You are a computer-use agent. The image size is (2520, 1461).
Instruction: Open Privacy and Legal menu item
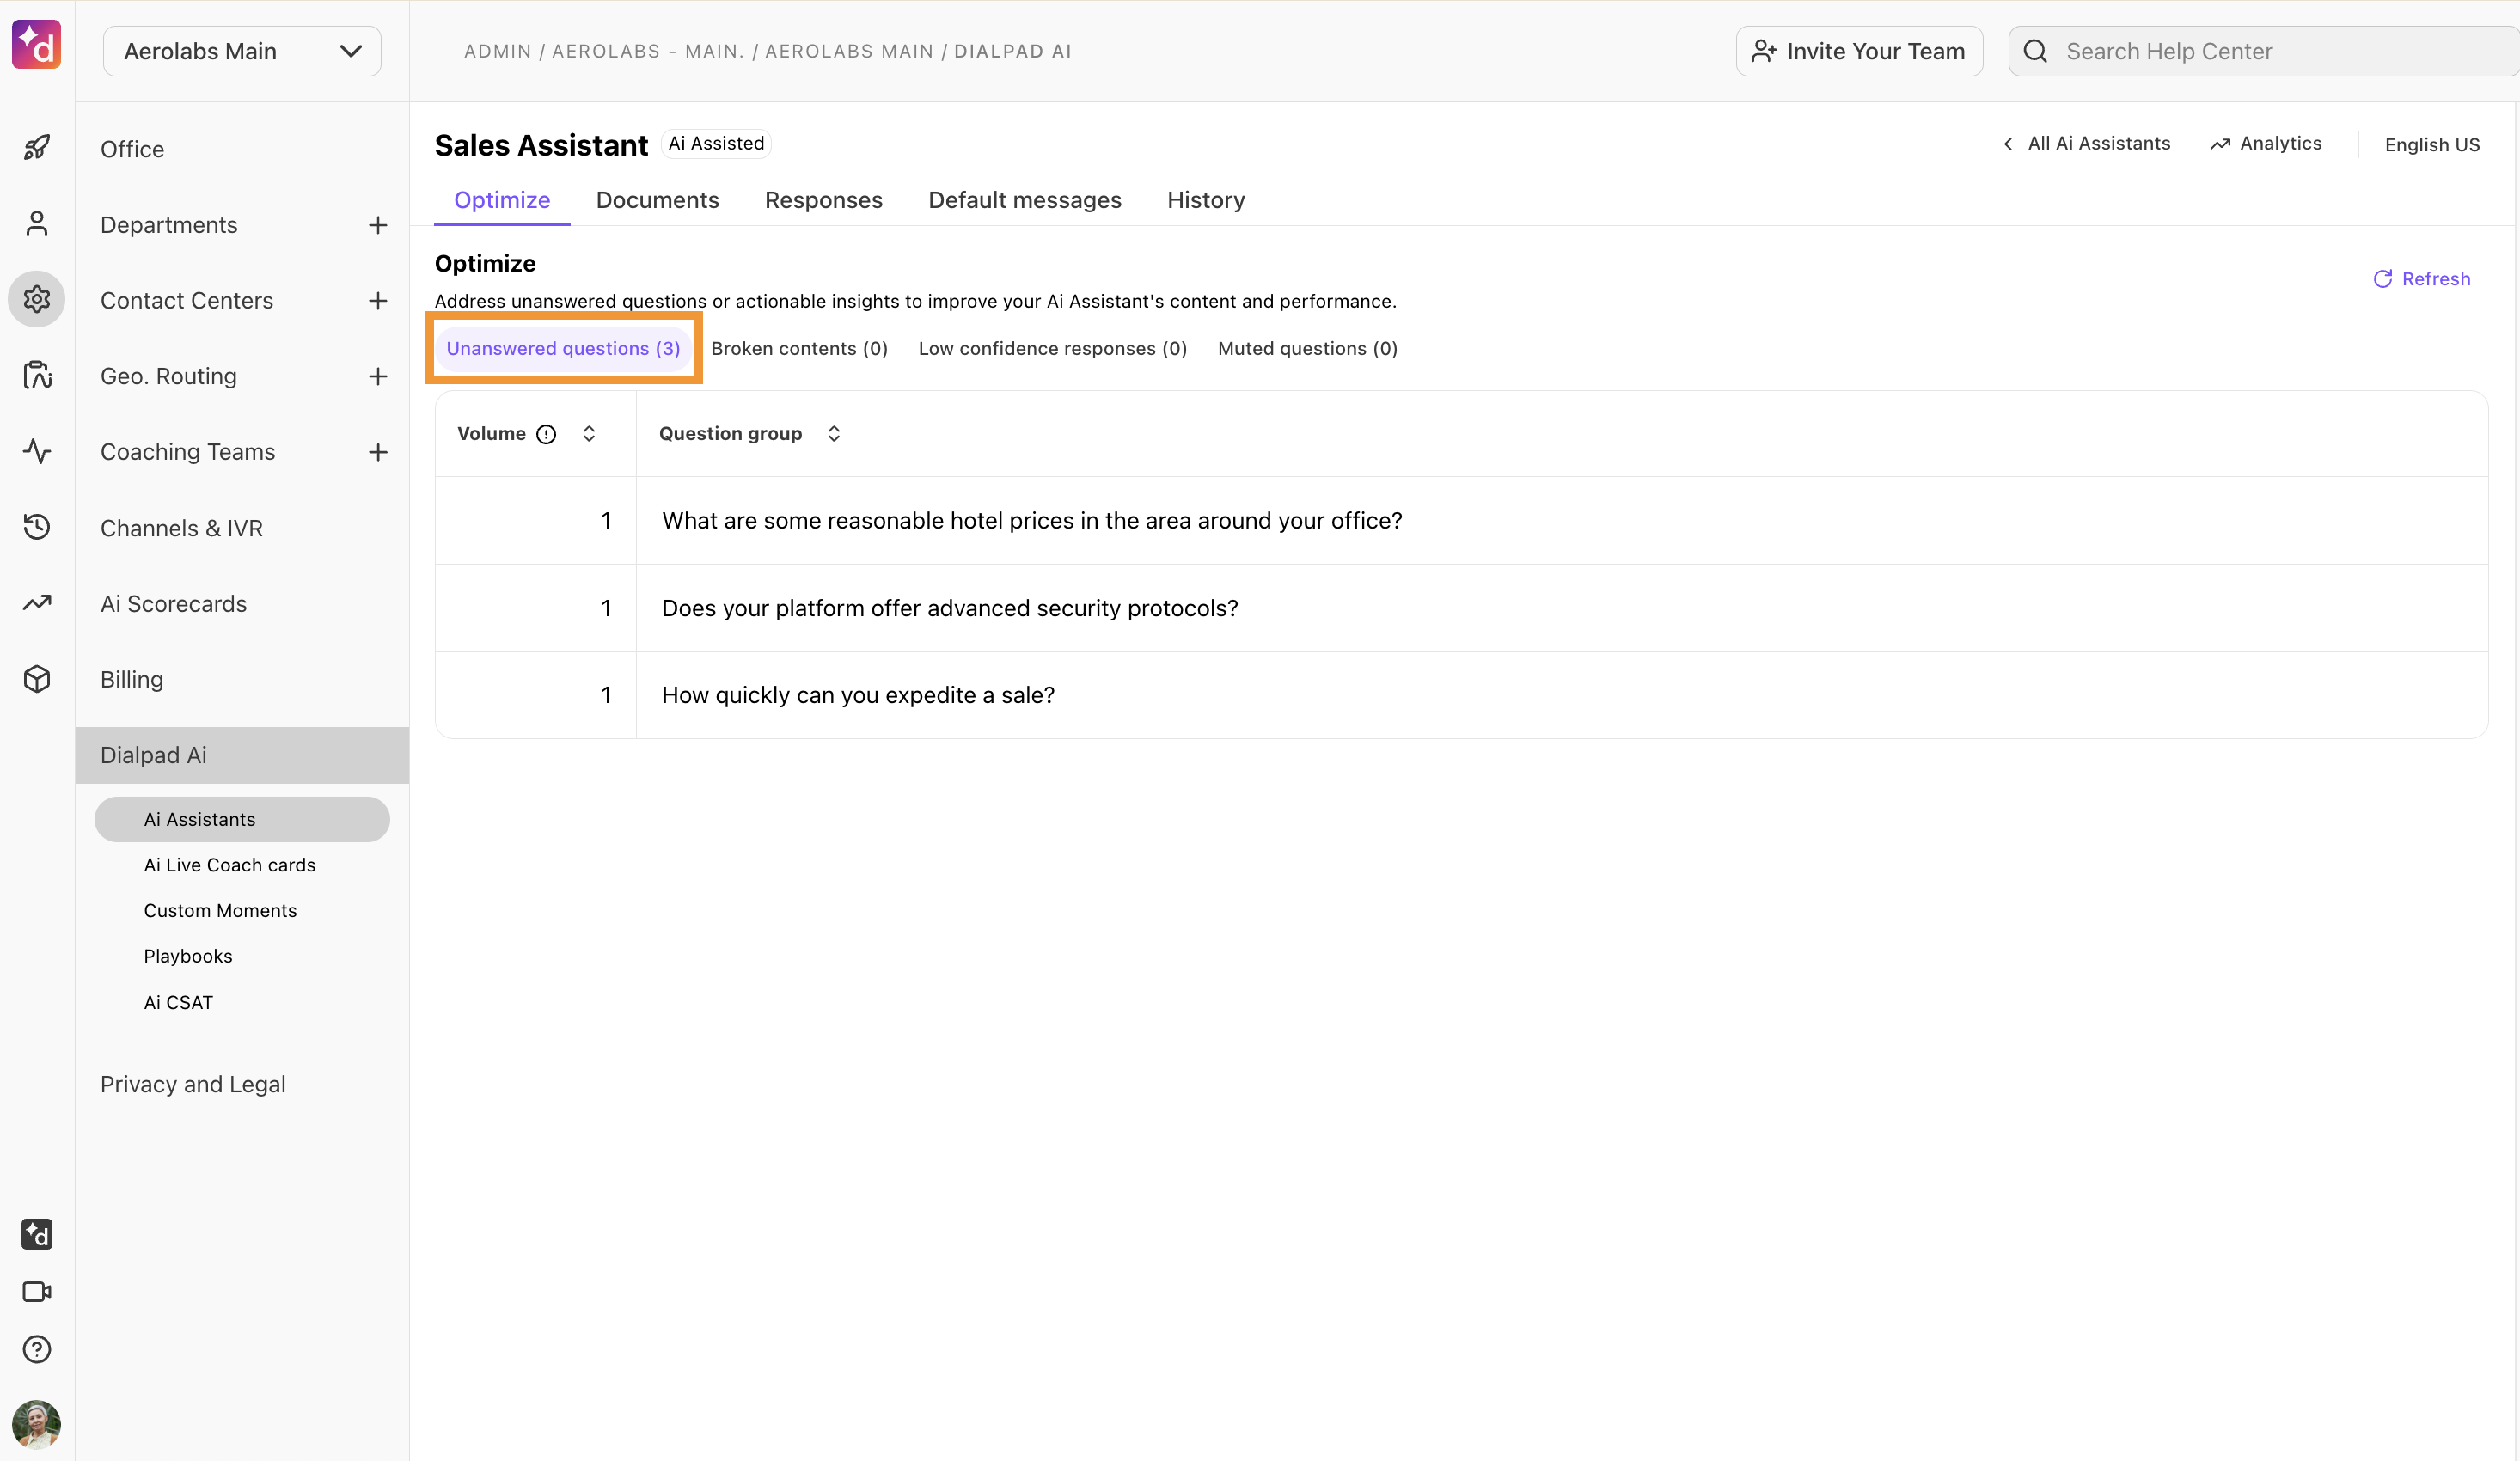(x=193, y=1085)
